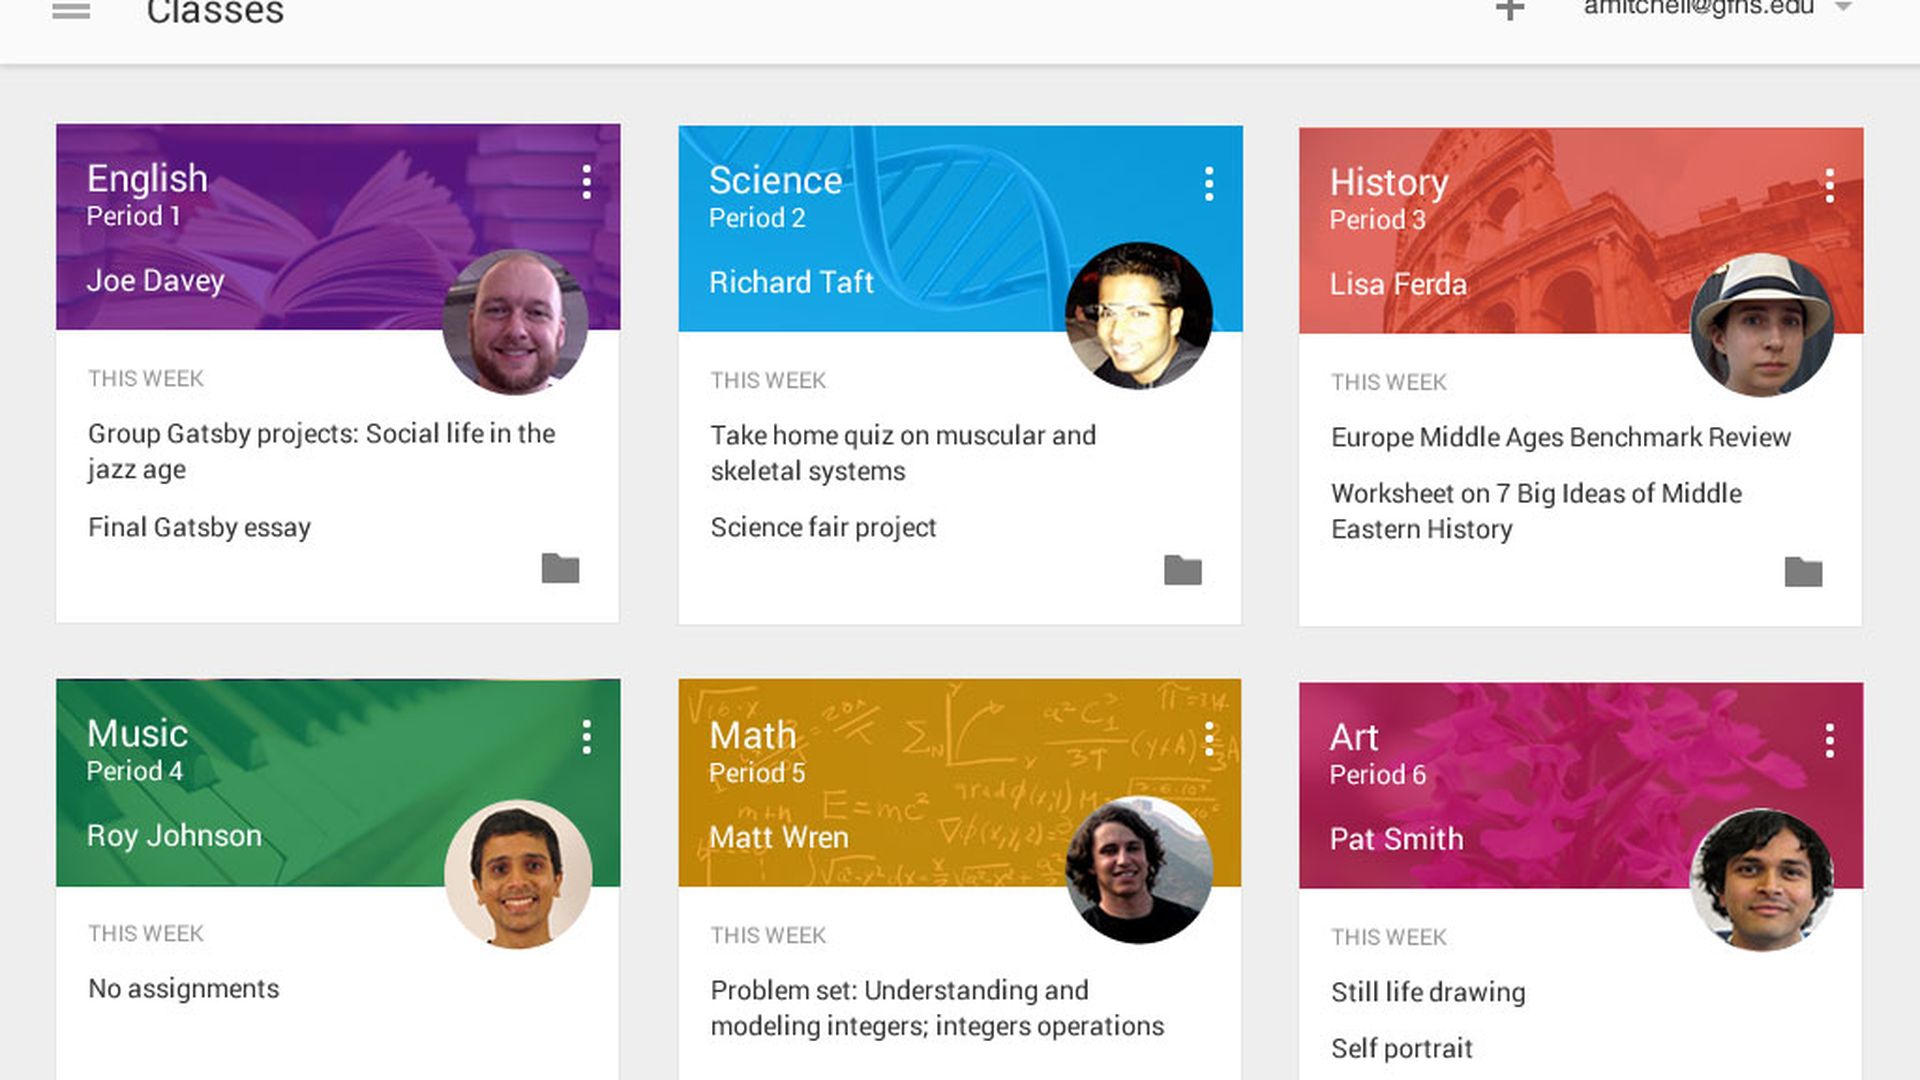Open Art class three-dot options
Image resolution: width=1920 pixels, height=1080 pixels.
[1829, 741]
